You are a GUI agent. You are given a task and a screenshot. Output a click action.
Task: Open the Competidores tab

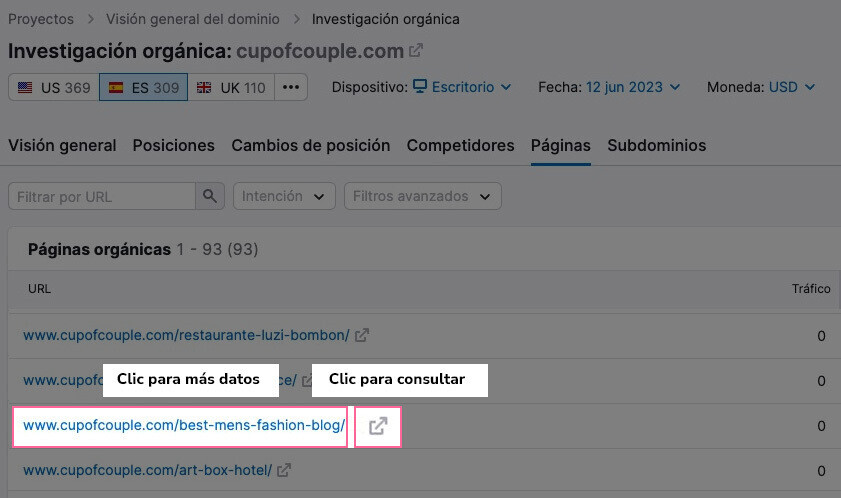pyautogui.click(x=460, y=145)
